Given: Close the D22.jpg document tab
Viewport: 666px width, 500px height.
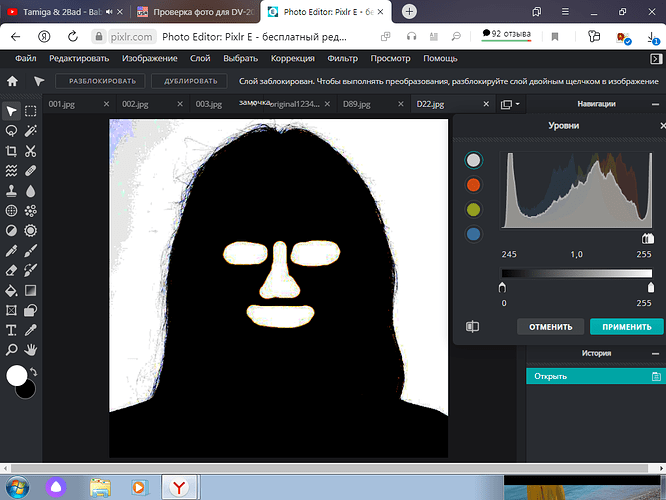Looking at the screenshot, I should tap(486, 104).
